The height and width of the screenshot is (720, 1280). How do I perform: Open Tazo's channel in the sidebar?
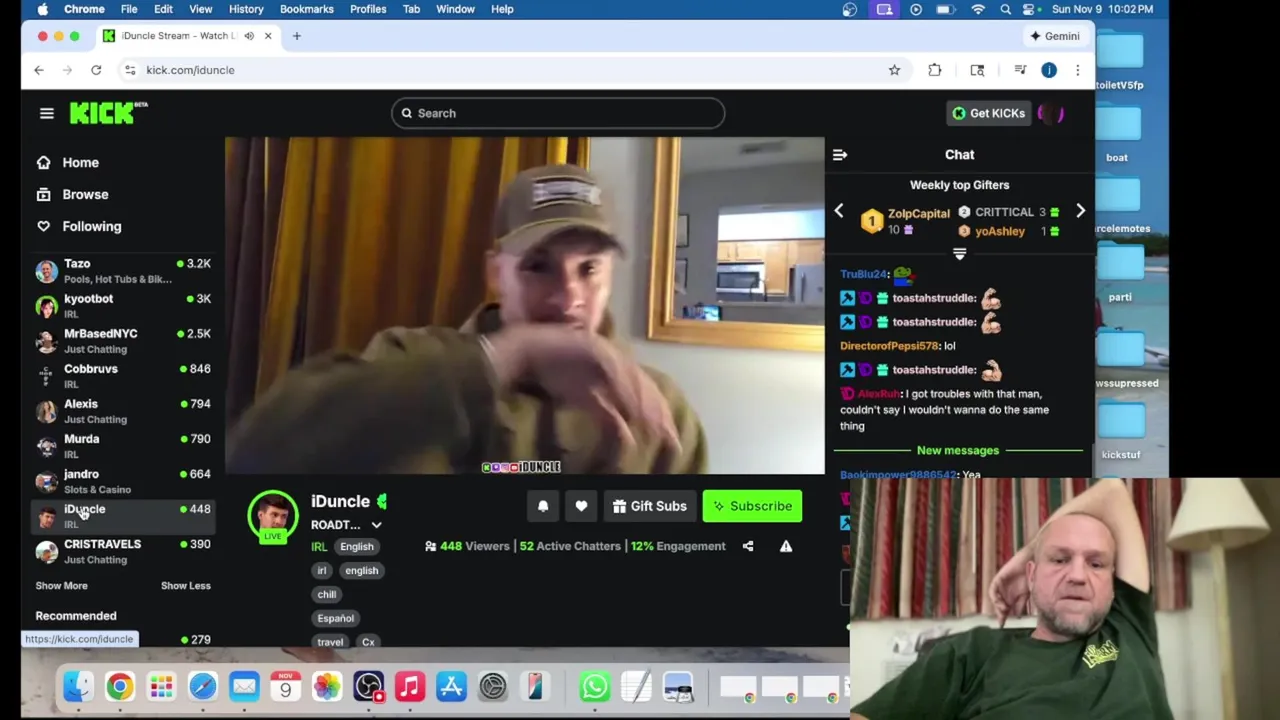tap(123, 271)
